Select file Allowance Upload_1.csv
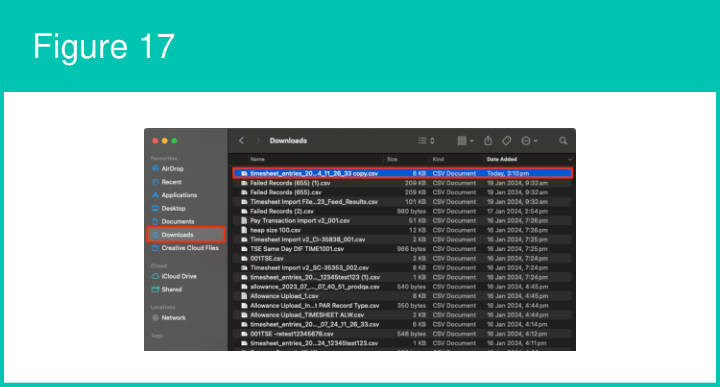 pos(403,296)
